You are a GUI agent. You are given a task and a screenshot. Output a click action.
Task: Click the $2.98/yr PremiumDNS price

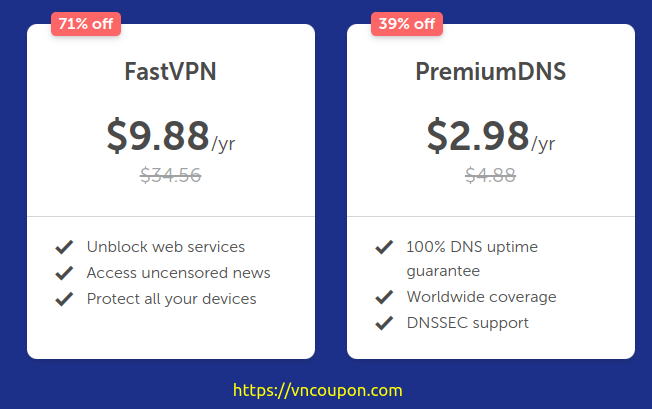click(491, 136)
